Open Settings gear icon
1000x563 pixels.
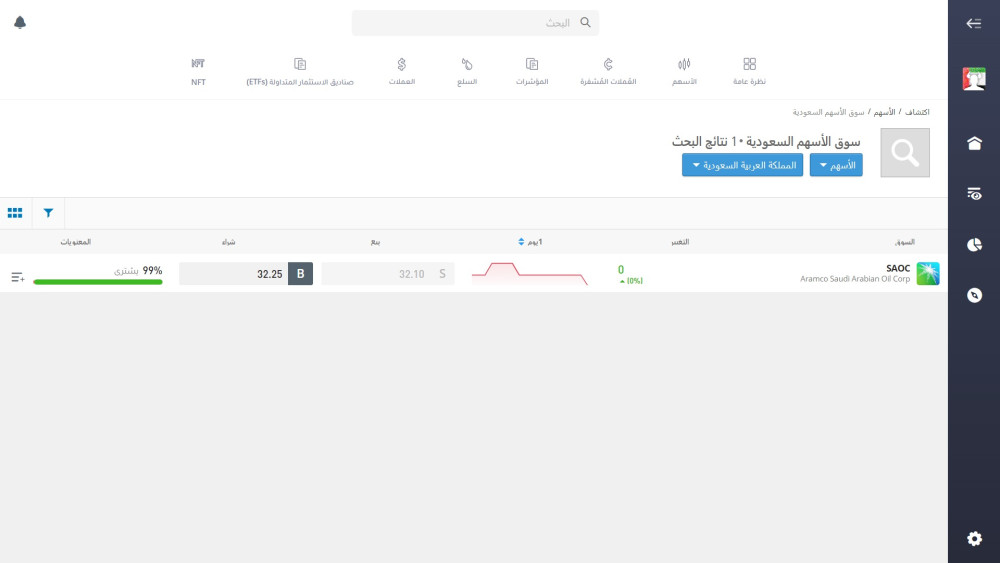click(974, 539)
